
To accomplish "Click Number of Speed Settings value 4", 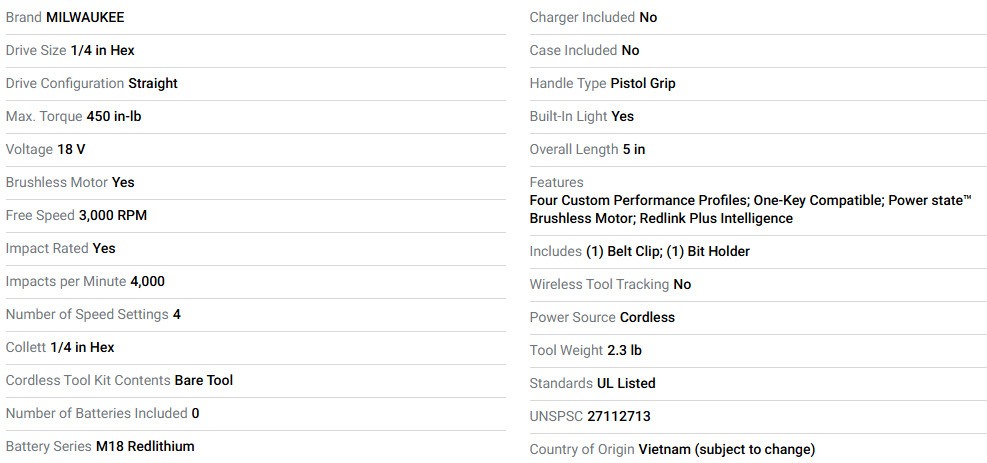I will (176, 315).
